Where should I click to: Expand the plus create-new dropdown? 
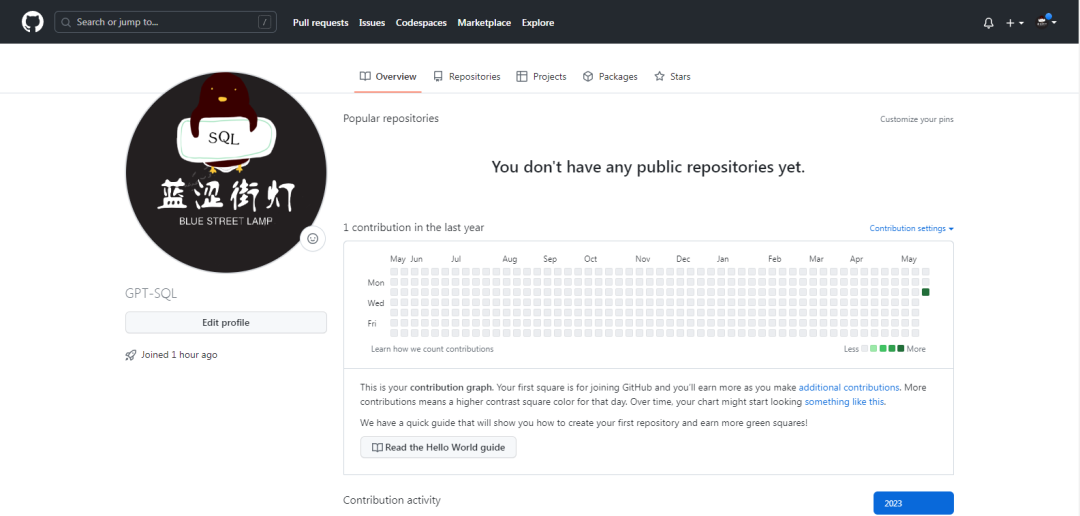(1014, 22)
